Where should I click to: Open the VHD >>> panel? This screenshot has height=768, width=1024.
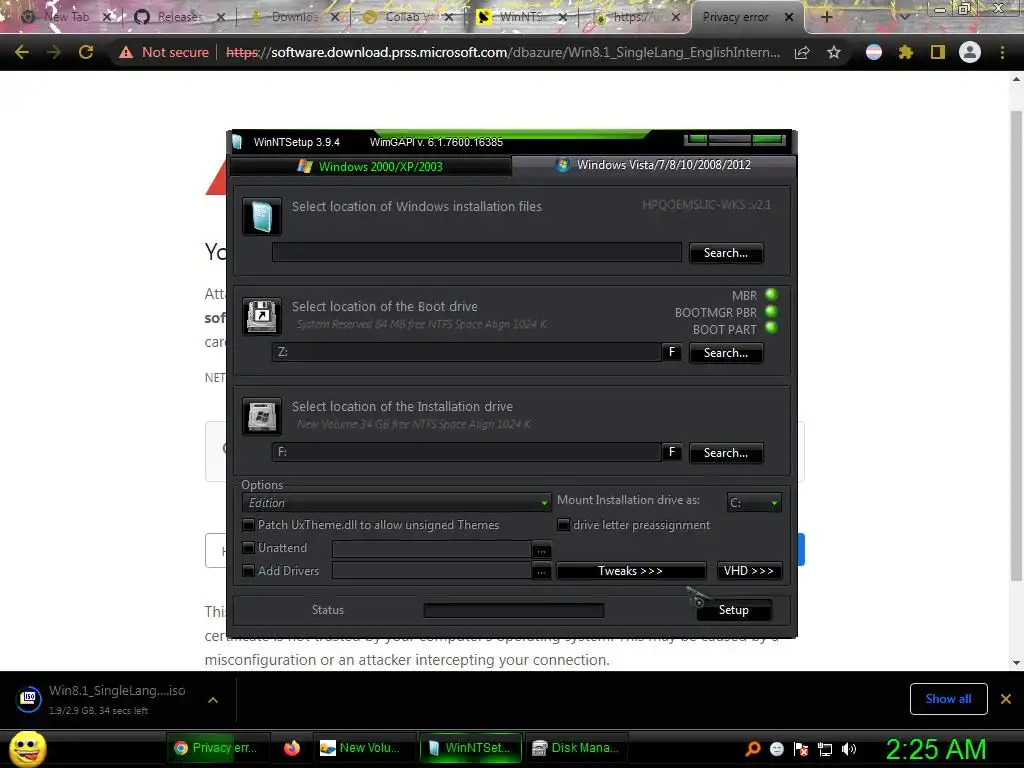click(x=748, y=571)
